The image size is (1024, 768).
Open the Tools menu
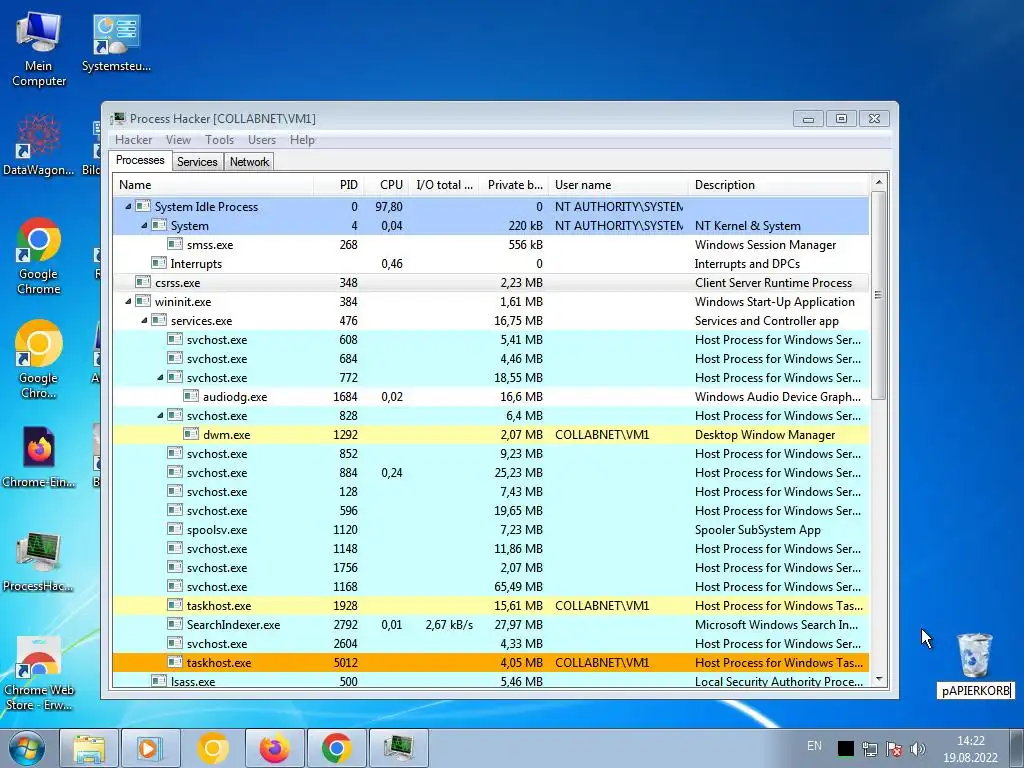(219, 140)
